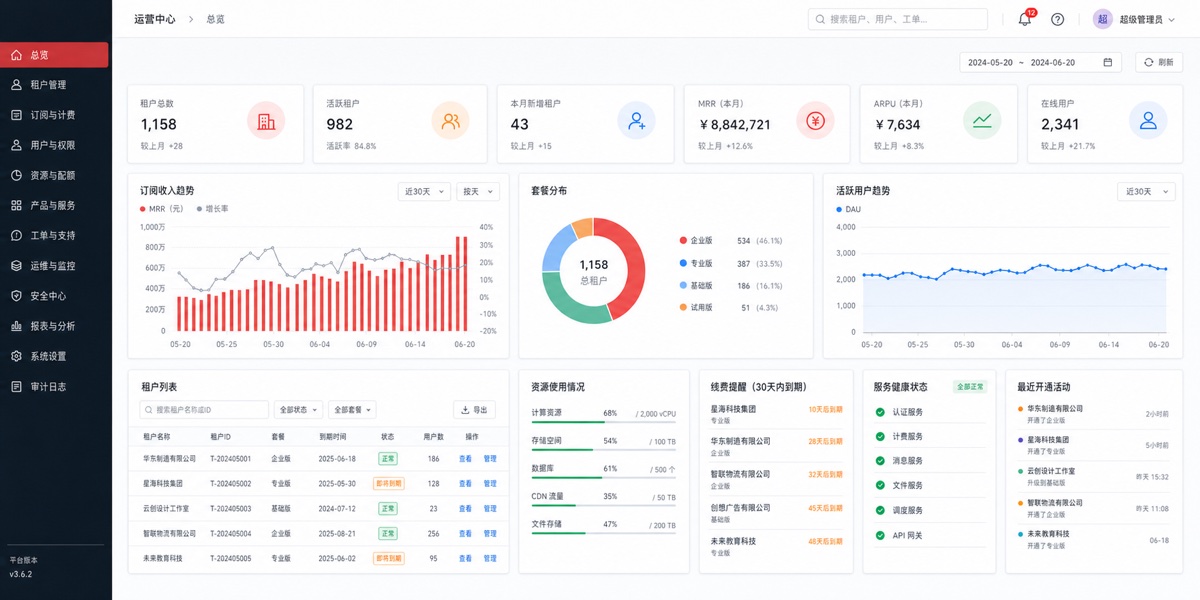Click API 网关 green check icon
The width and height of the screenshot is (1200, 600).
(880, 535)
